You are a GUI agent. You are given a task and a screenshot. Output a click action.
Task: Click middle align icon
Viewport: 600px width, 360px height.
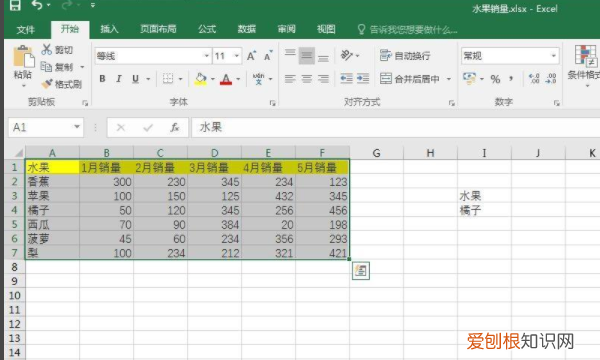click(x=307, y=56)
